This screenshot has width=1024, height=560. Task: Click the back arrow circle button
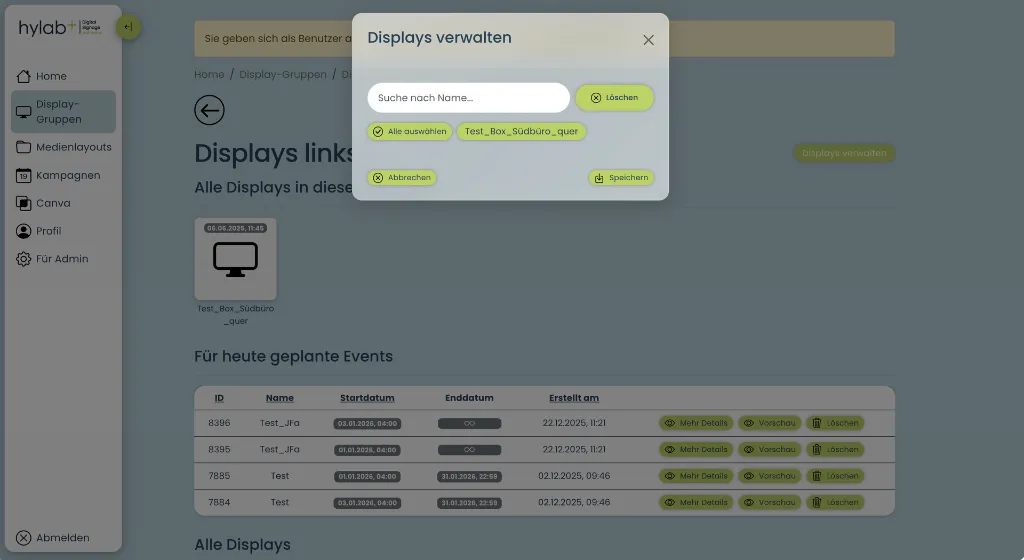pyautogui.click(x=209, y=110)
